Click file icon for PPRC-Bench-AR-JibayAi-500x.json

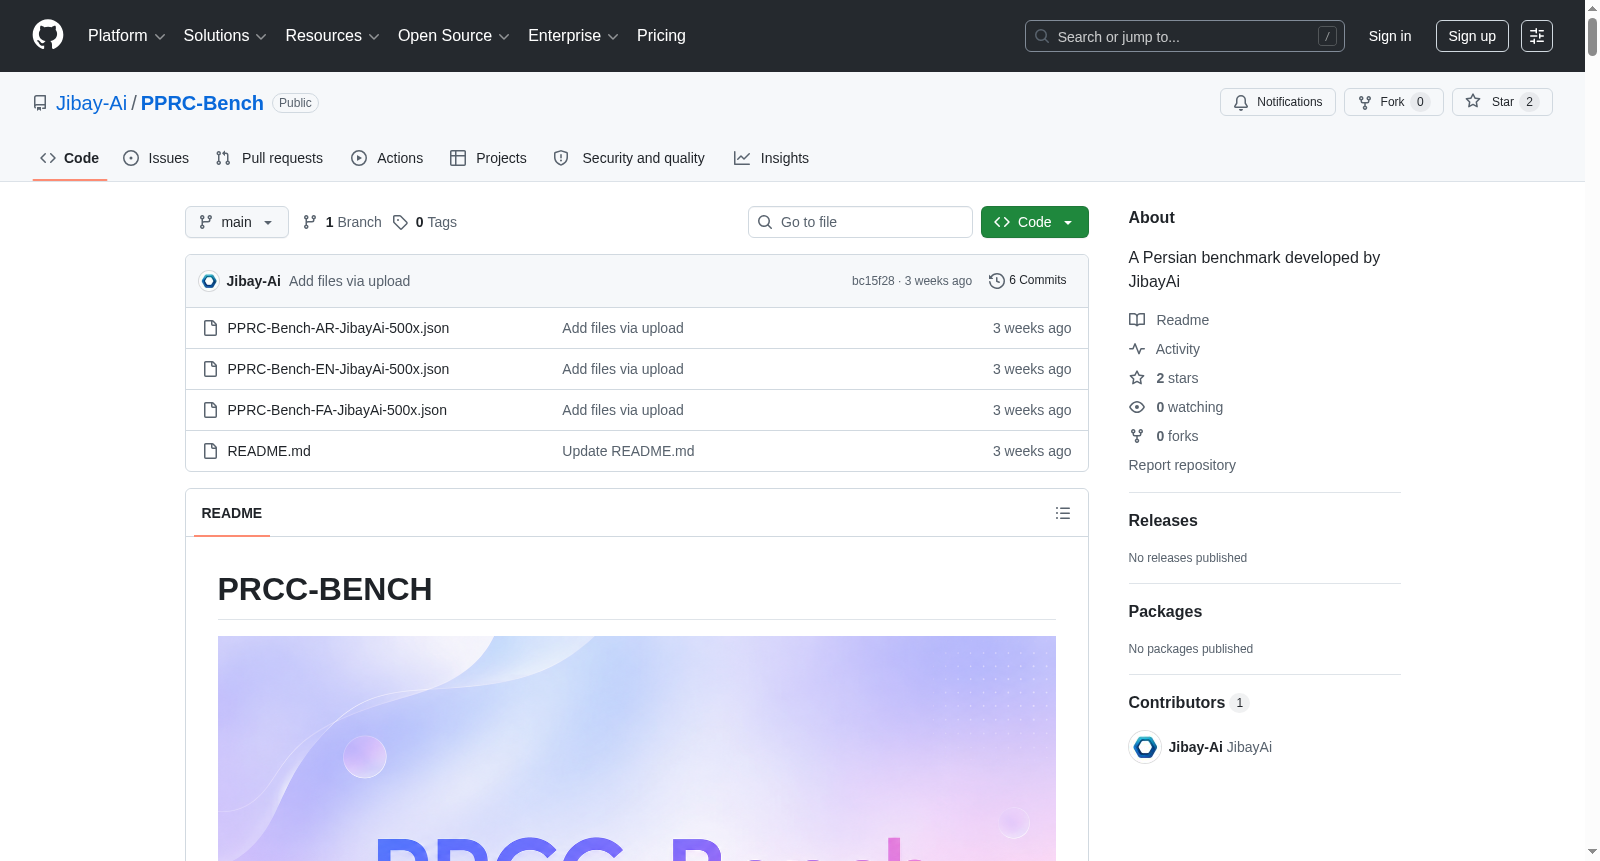[x=210, y=328]
